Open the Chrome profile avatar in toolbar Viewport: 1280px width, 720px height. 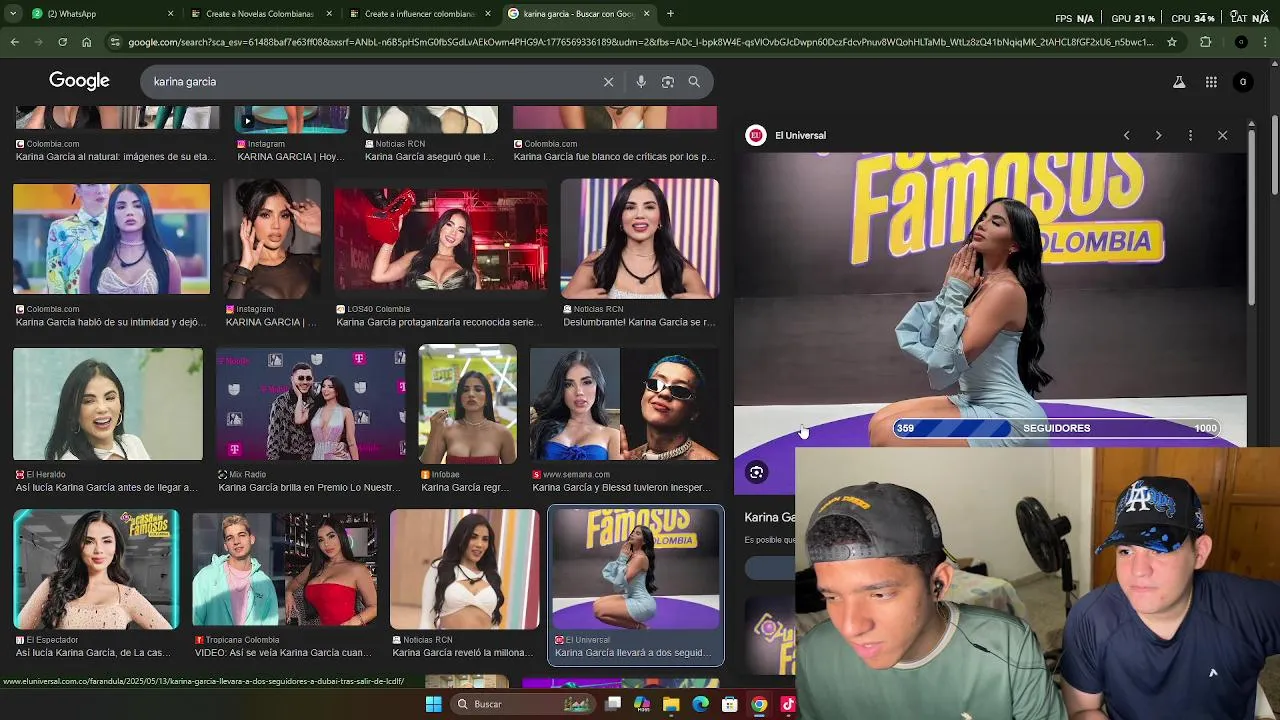[1241, 42]
